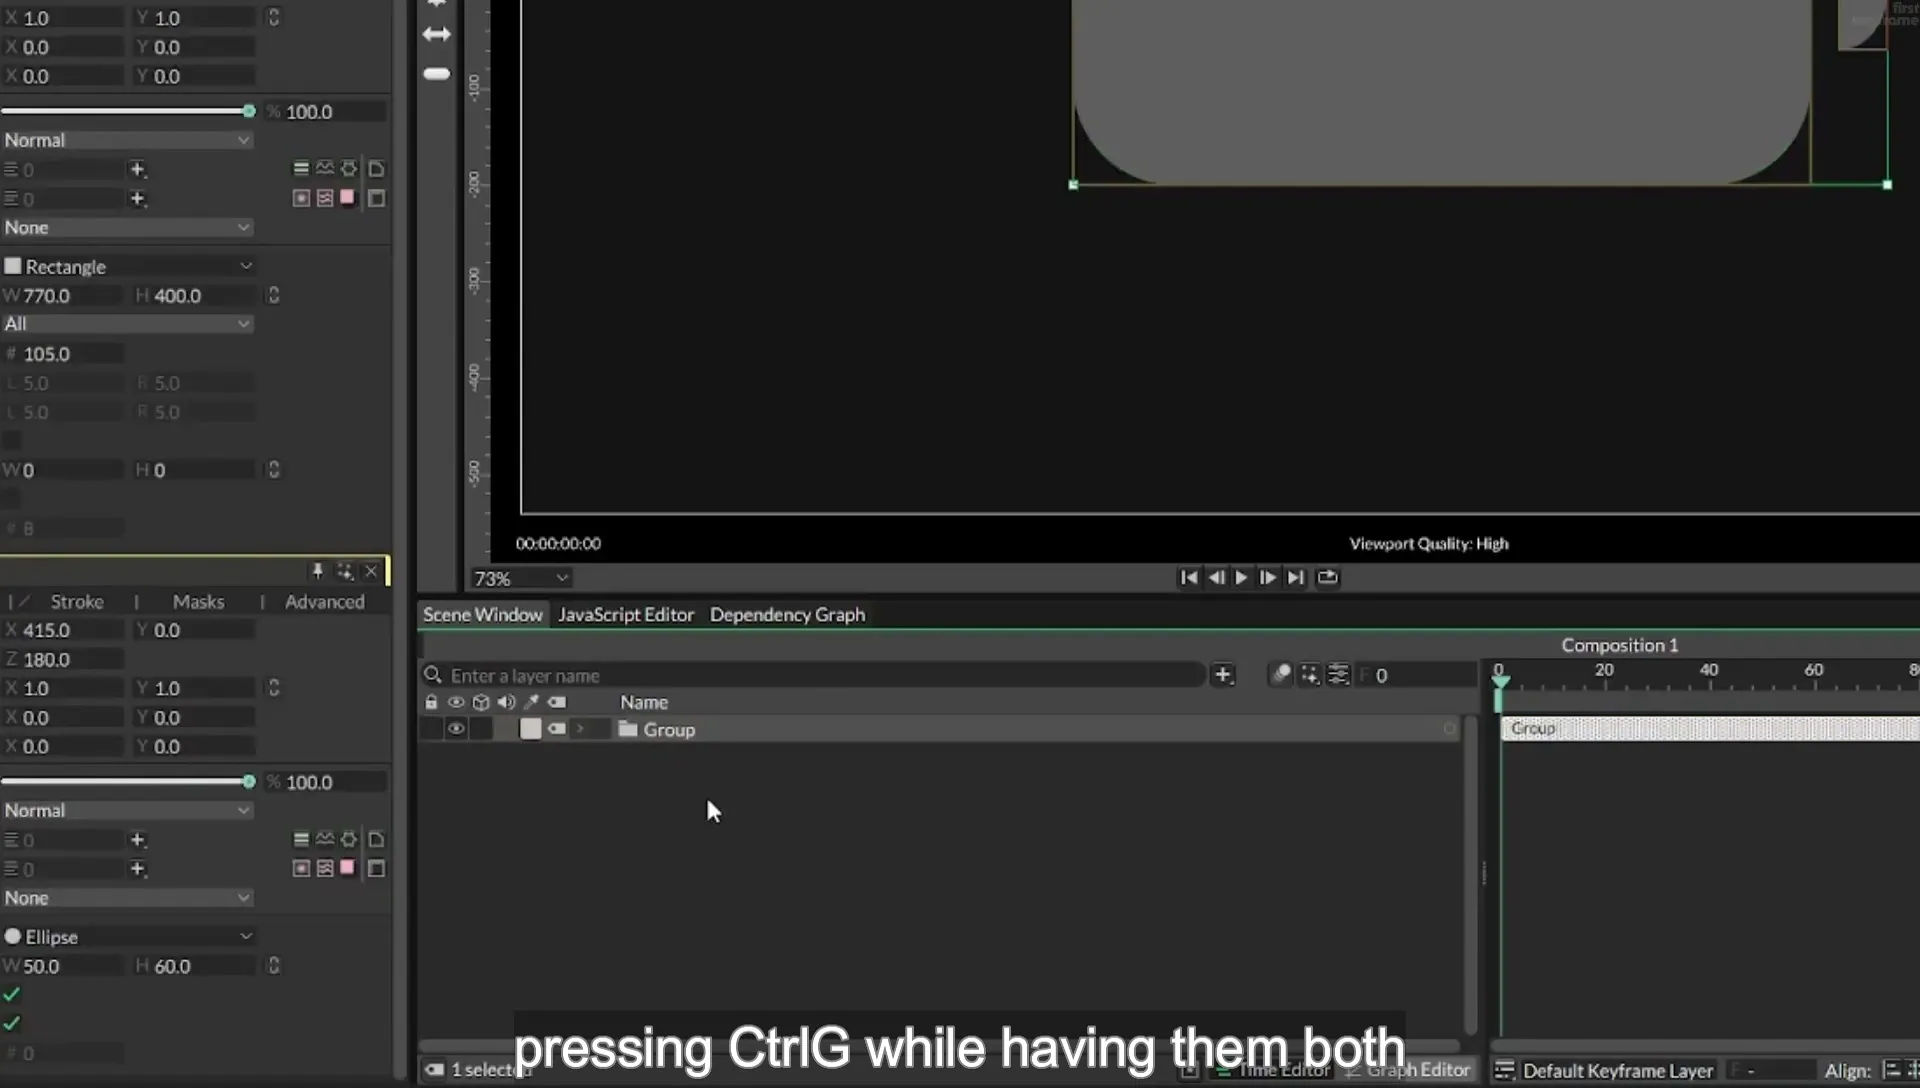This screenshot has width=1920, height=1088.
Task: Click the filter sliders icon in Scene Window
Action: click(x=1338, y=675)
